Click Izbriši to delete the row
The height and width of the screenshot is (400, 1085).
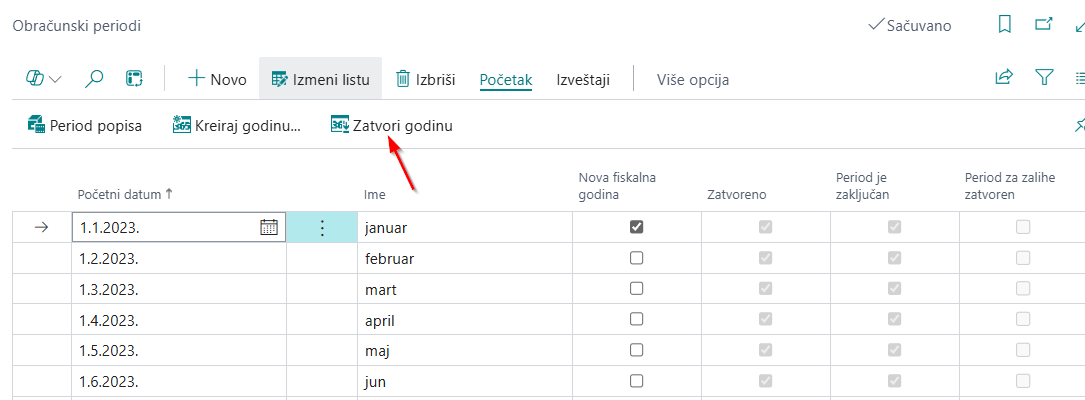425,80
